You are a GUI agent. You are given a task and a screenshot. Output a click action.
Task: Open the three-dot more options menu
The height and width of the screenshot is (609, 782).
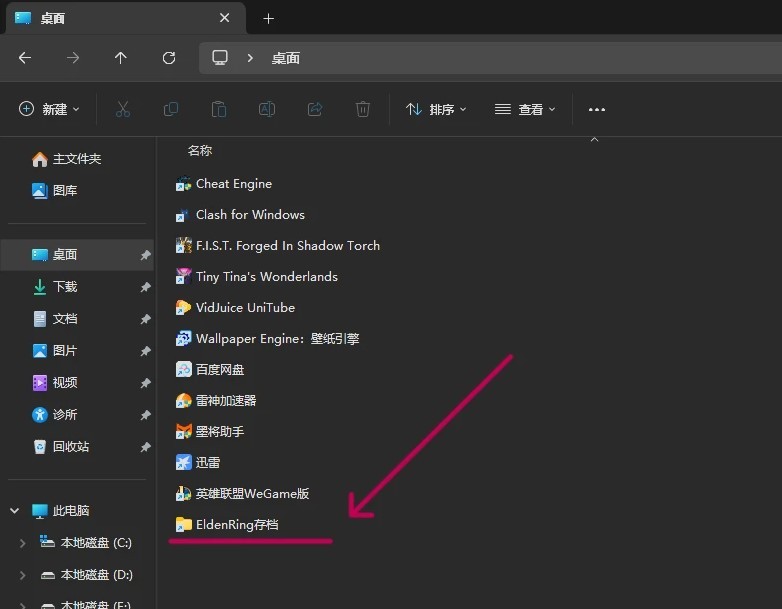point(597,109)
